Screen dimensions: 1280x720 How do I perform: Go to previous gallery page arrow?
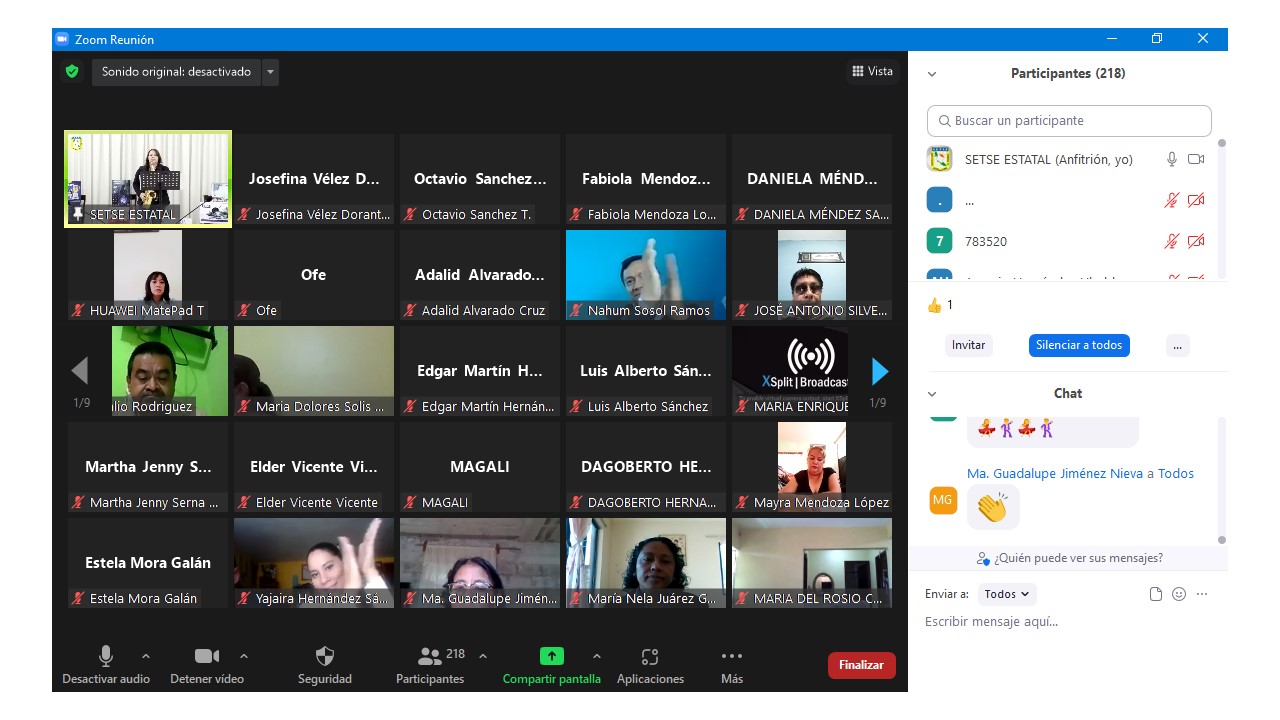(80, 372)
